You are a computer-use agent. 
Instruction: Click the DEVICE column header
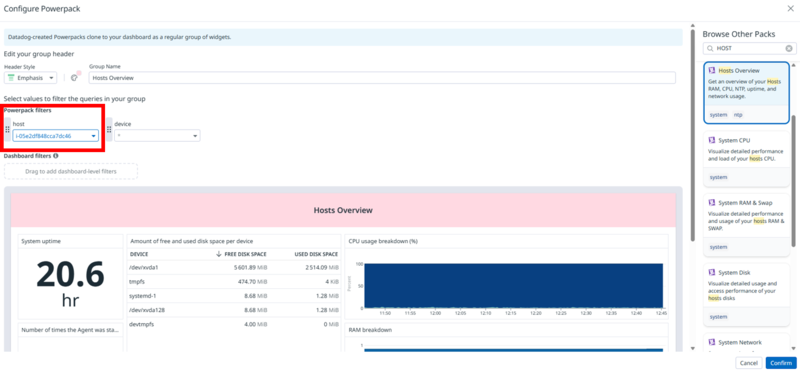click(x=139, y=254)
